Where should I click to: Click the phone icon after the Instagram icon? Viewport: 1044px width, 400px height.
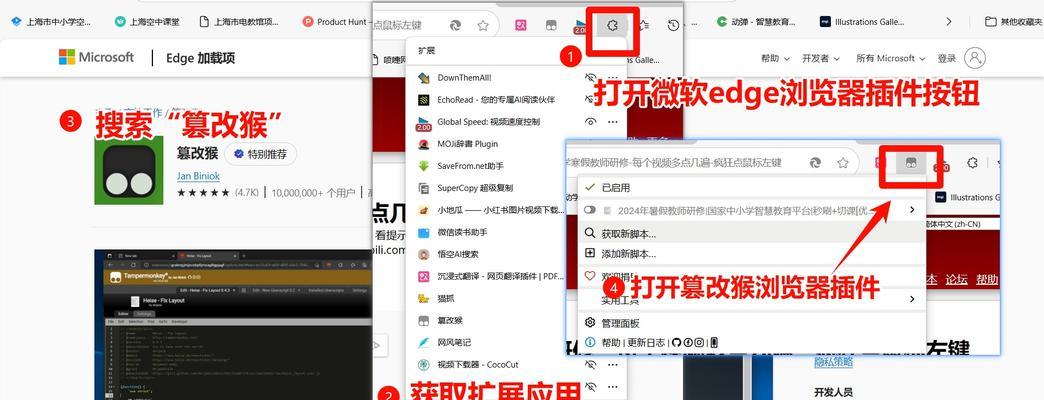(x=714, y=342)
